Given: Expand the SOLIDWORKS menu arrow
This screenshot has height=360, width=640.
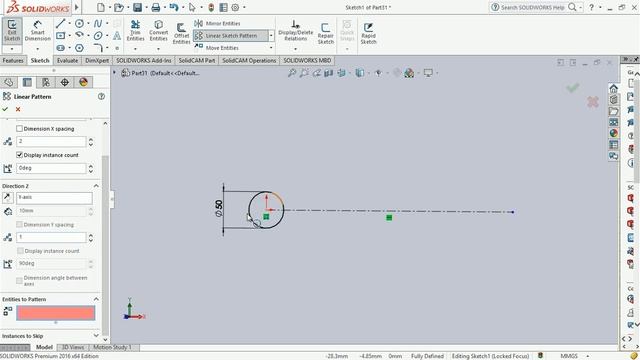Looking at the screenshot, I should tap(77, 7).
